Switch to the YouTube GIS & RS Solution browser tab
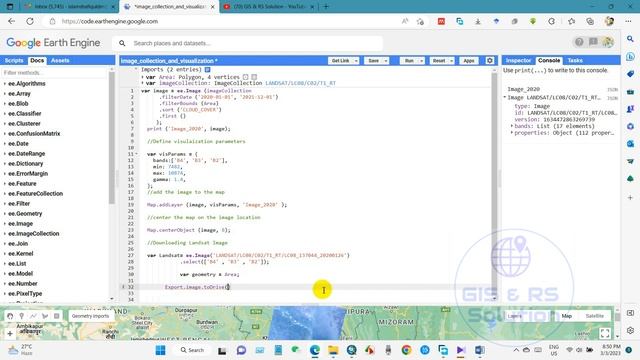Screen dimensions: 640x360 269,7
